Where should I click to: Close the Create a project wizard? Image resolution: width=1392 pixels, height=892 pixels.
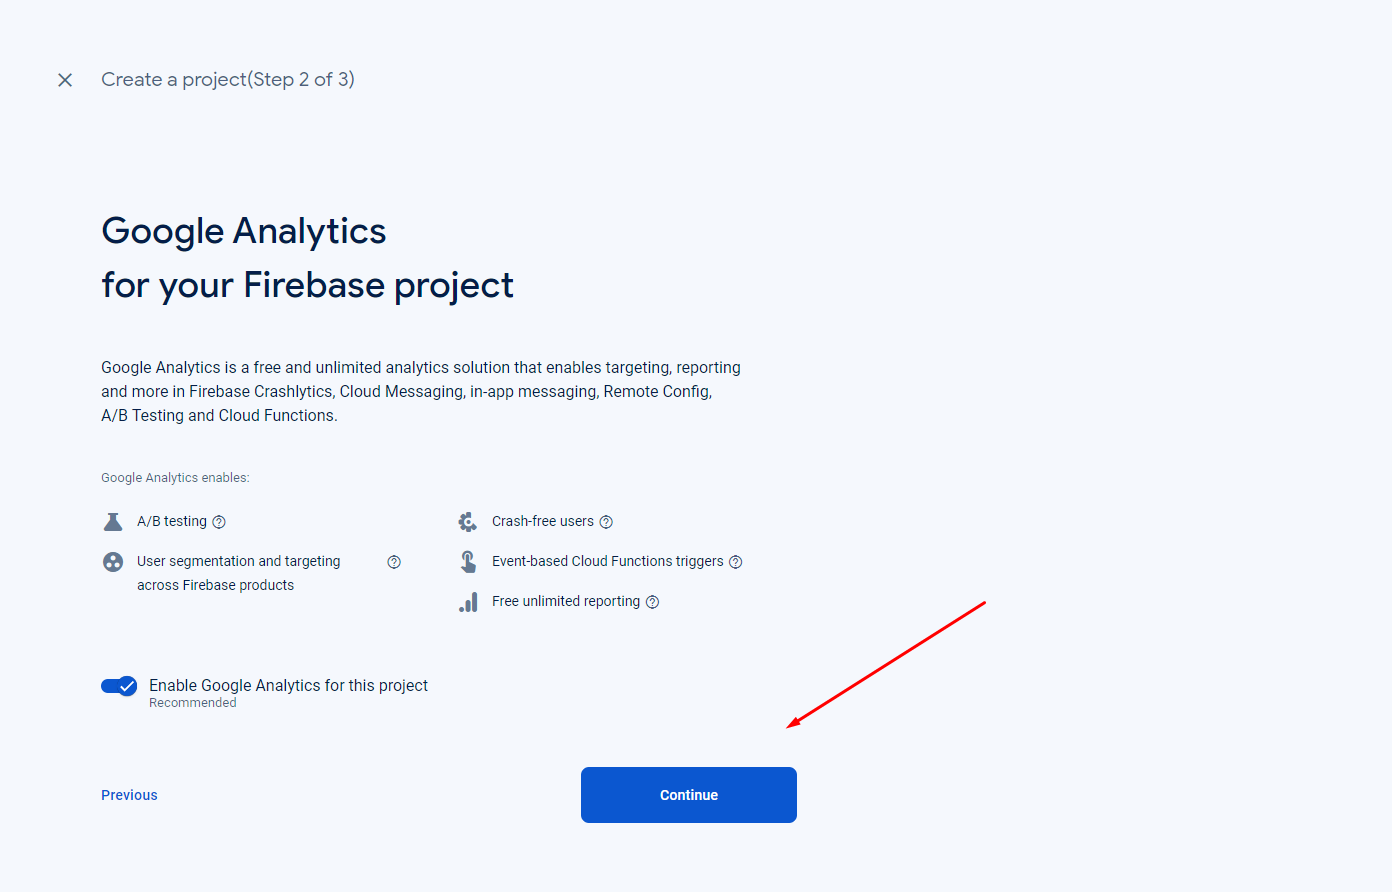pos(65,80)
